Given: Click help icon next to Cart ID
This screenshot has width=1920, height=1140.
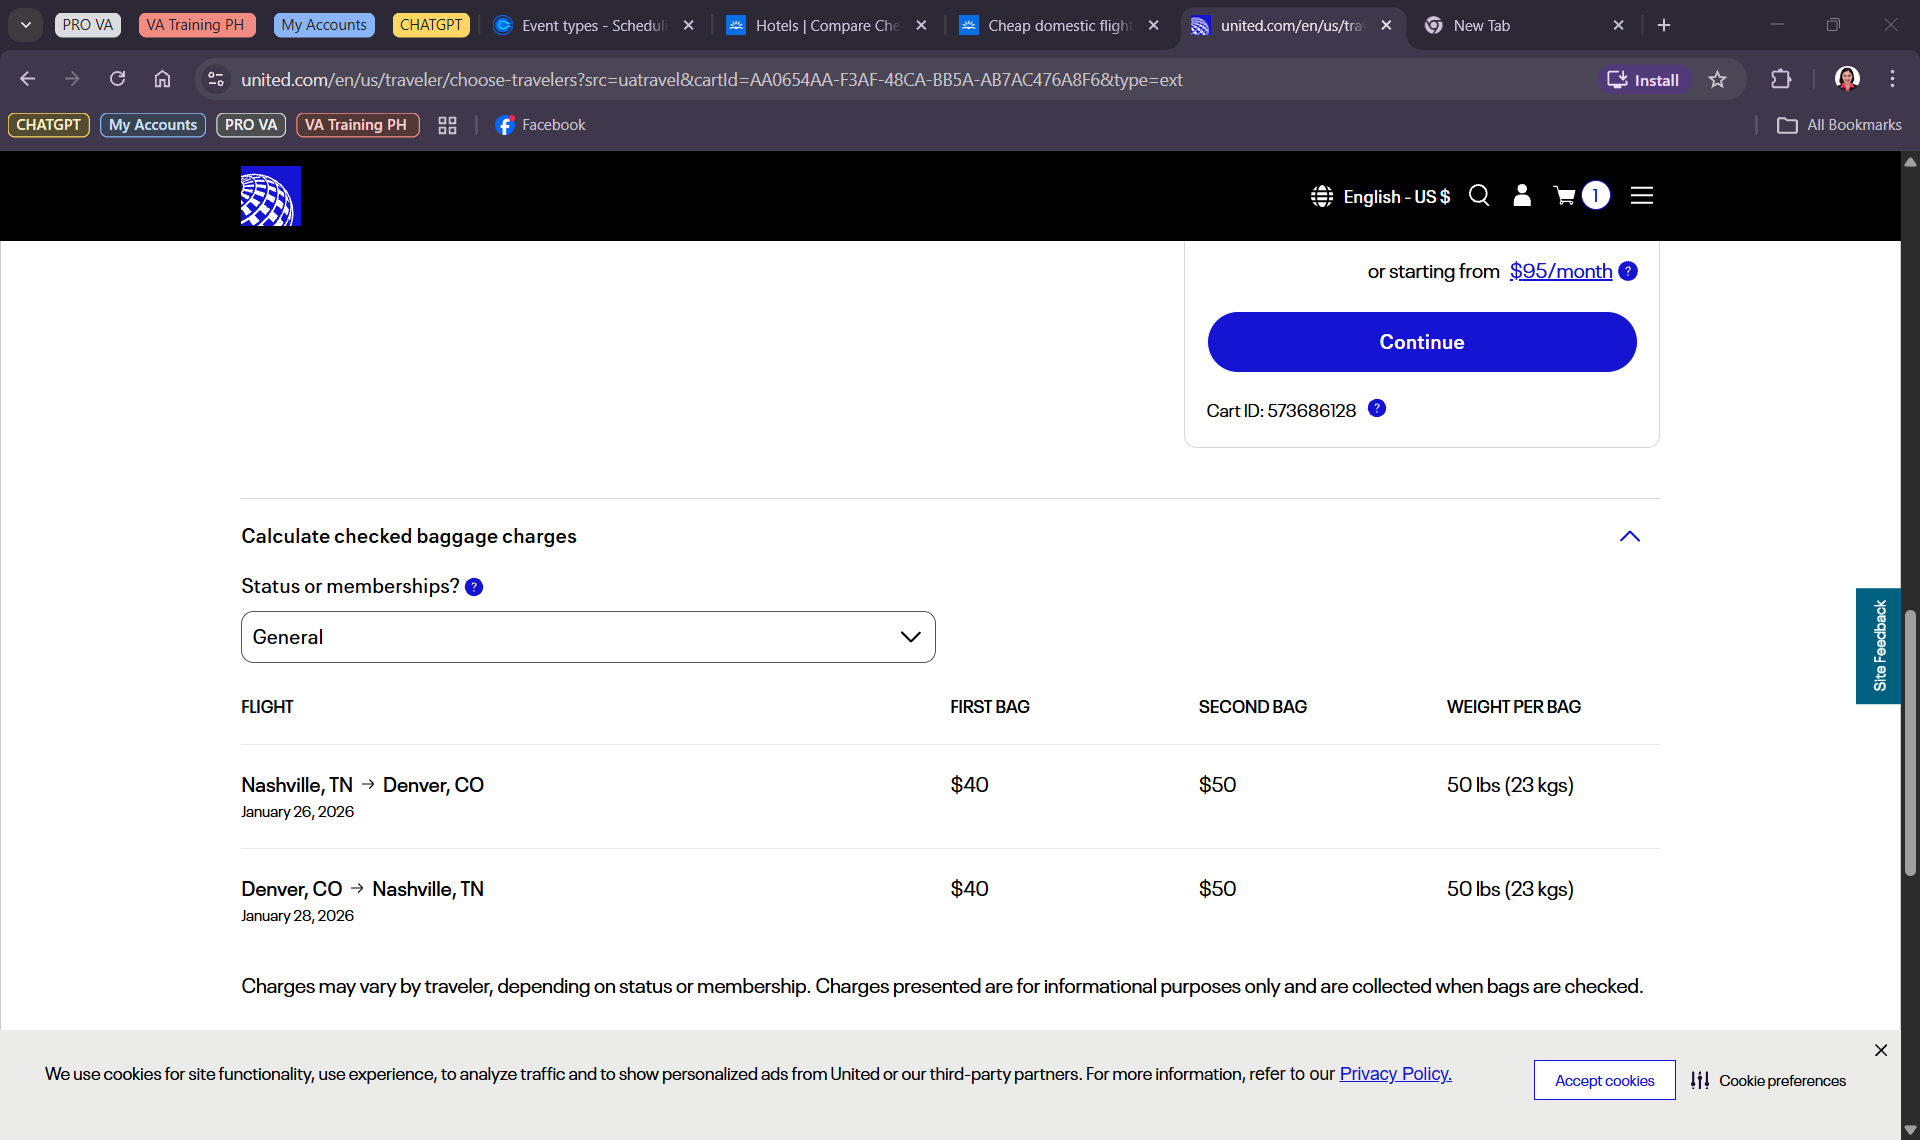Looking at the screenshot, I should click(x=1377, y=408).
